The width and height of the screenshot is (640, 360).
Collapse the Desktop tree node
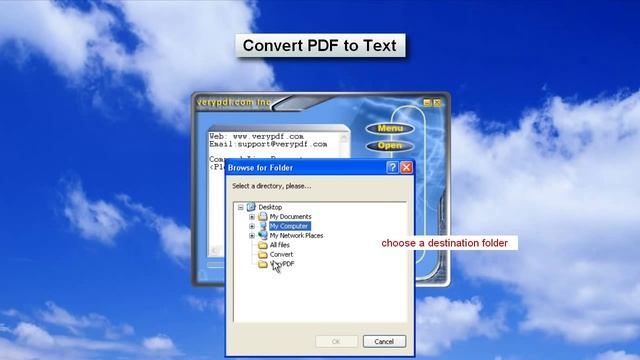[x=240, y=207]
